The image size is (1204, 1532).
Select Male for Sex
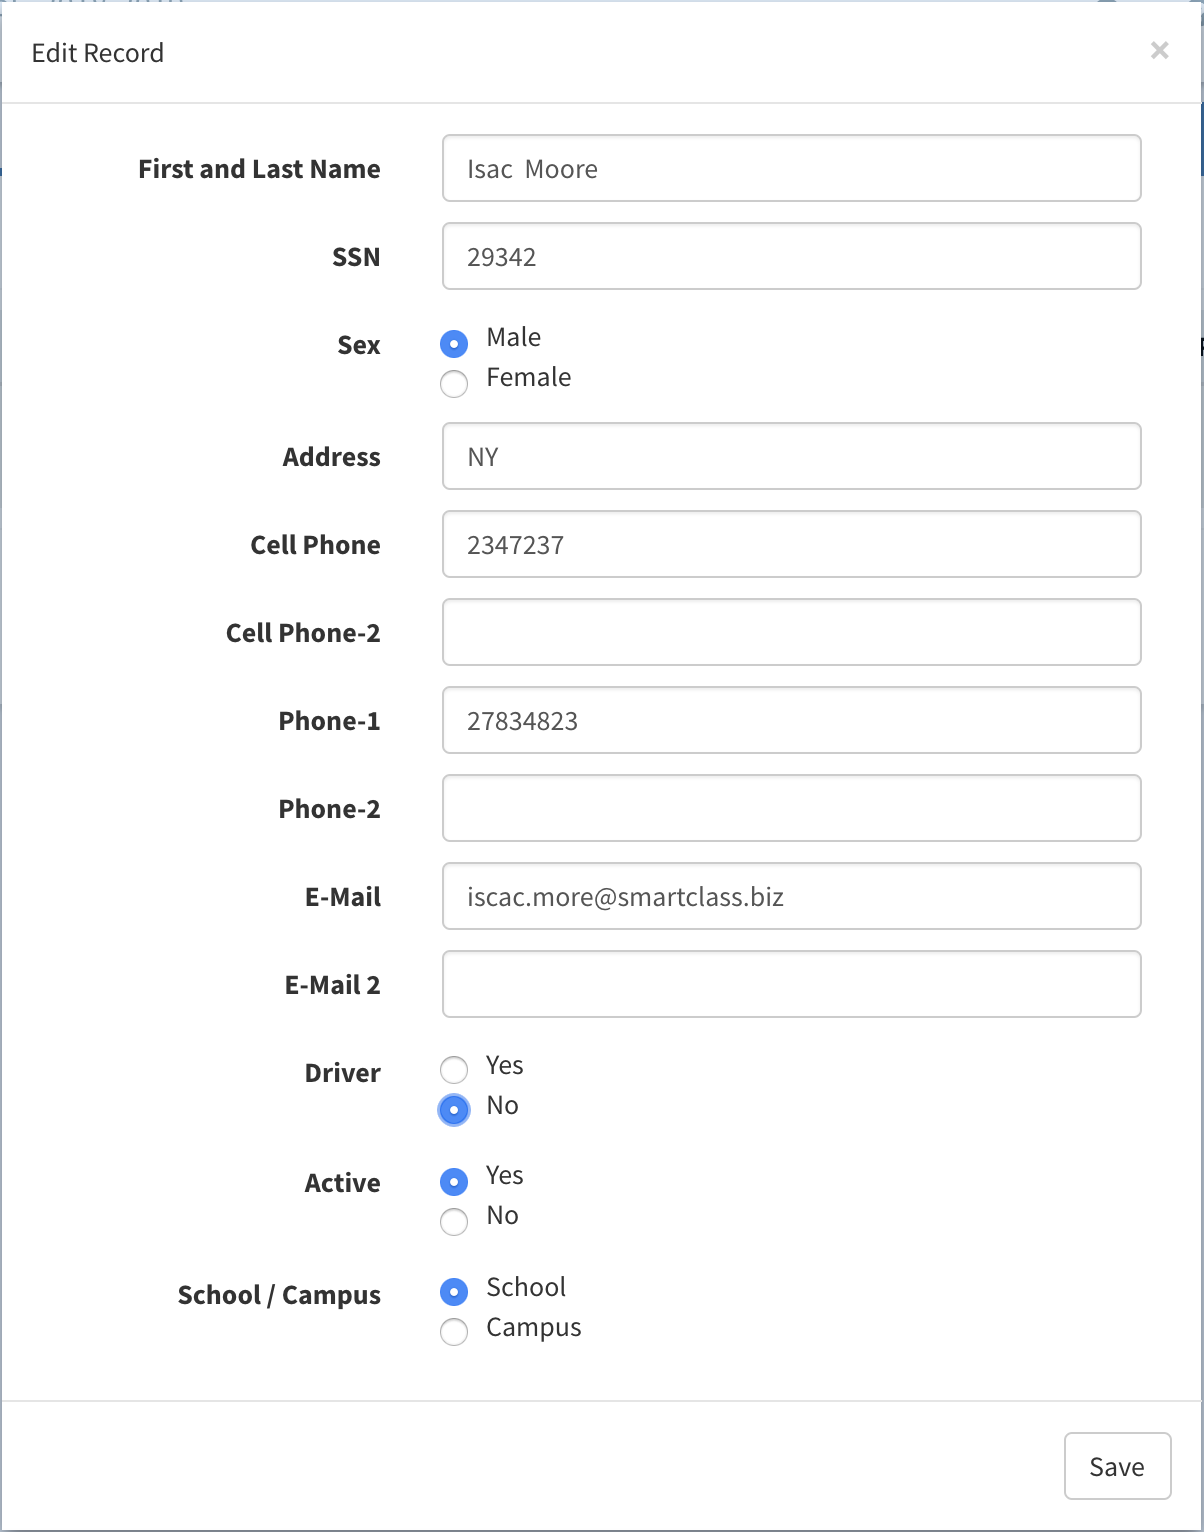pyautogui.click(x=454, y=344)
